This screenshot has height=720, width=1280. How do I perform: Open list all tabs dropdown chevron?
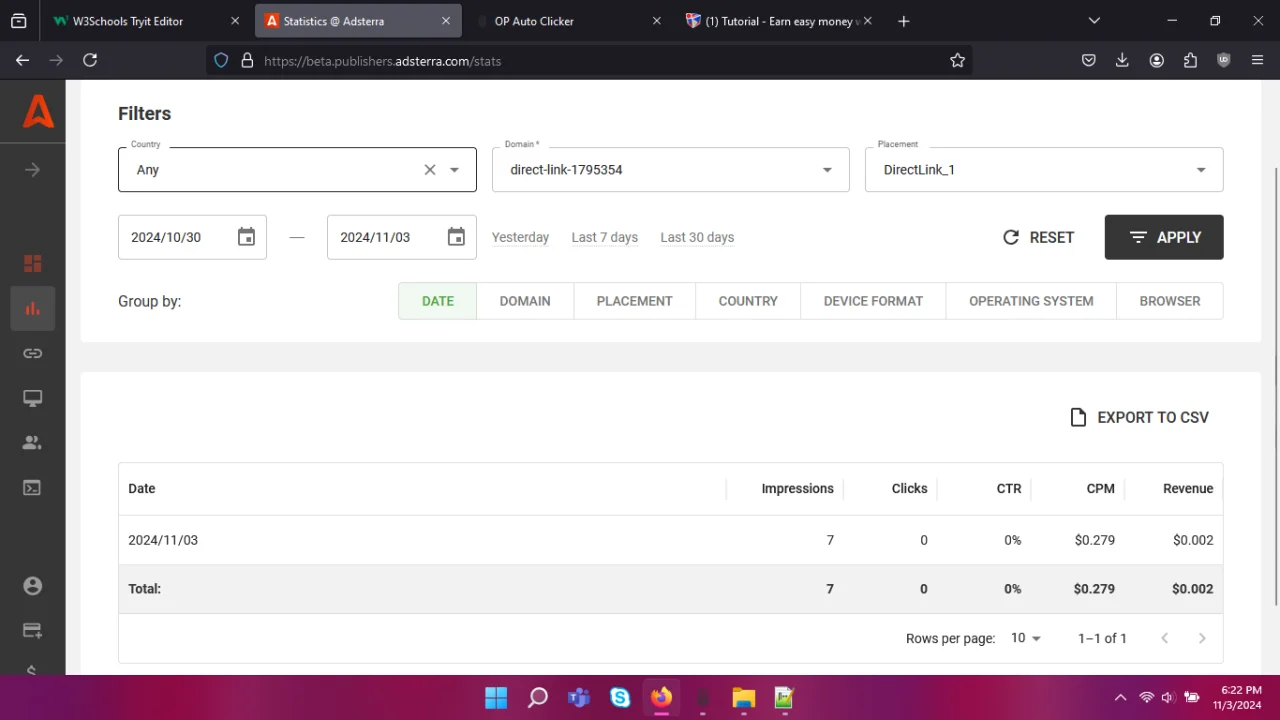tap(1094, 21)
